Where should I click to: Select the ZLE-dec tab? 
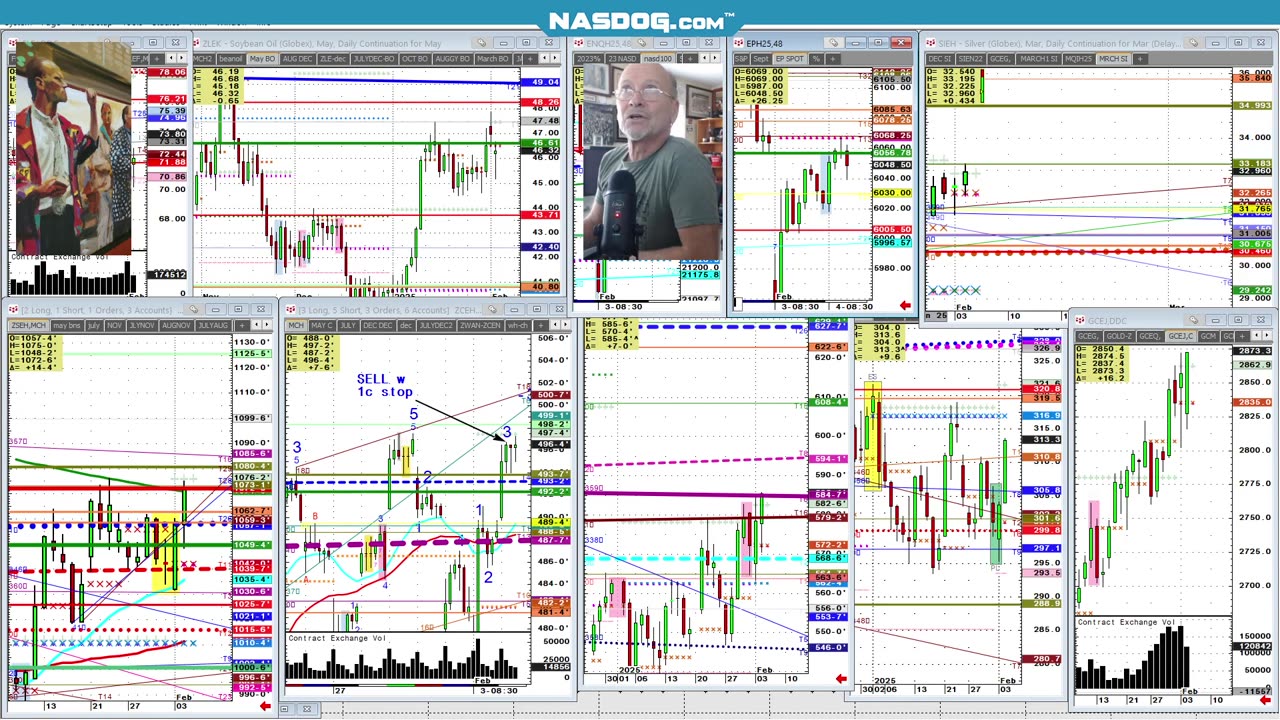point(333,59)
